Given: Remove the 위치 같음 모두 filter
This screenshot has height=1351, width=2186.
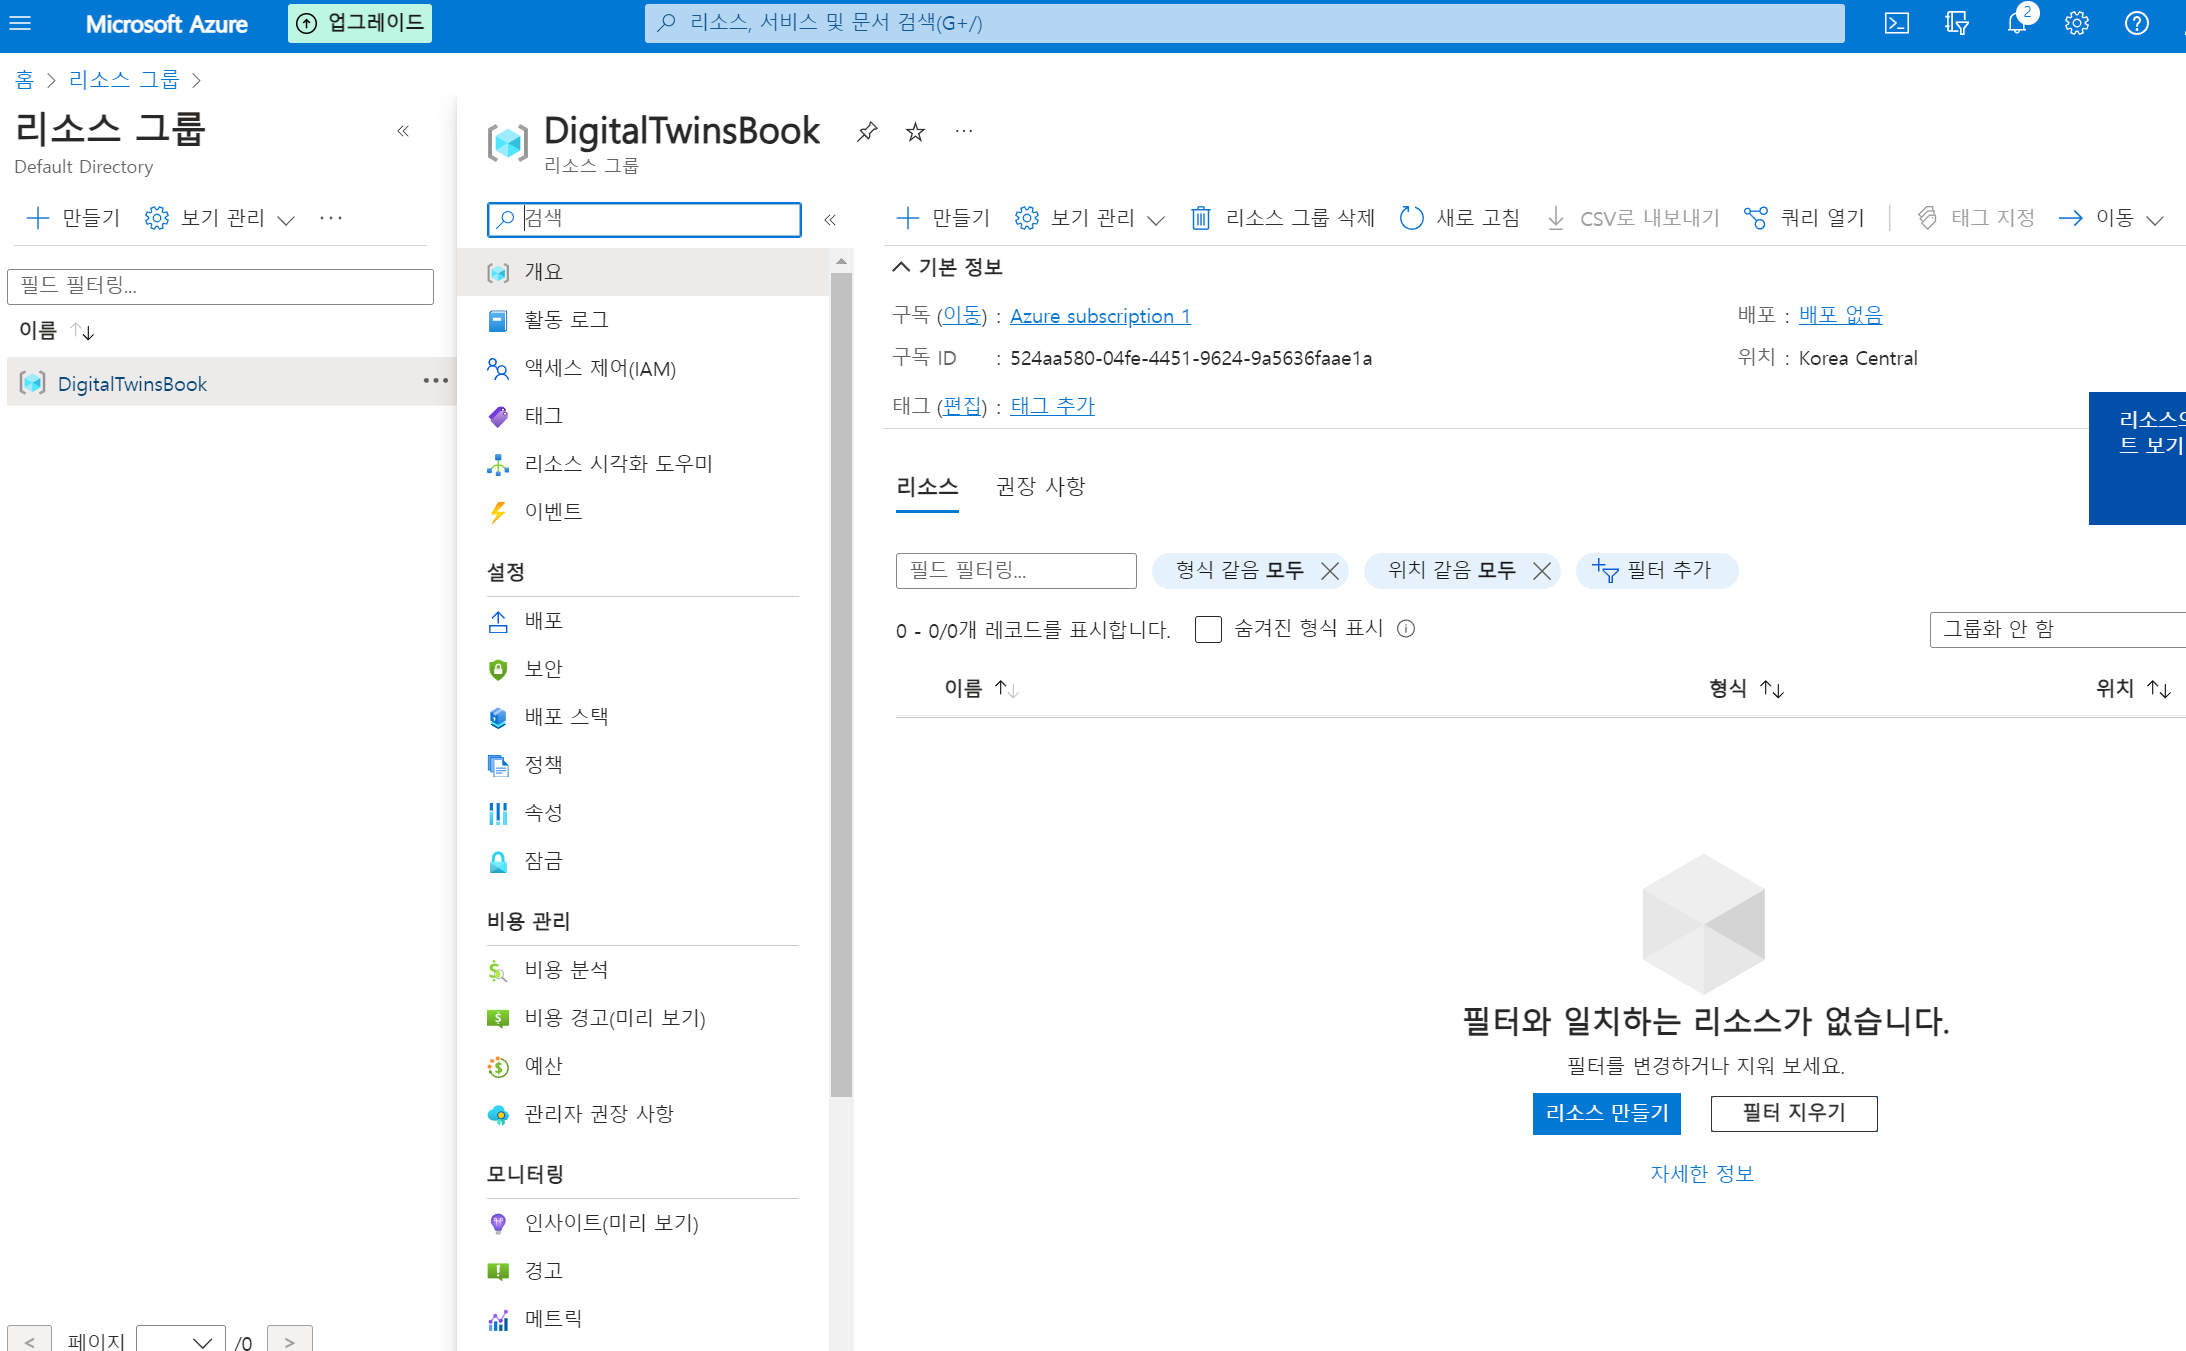Looking at the screenshot, I should tap(1541, 571).
